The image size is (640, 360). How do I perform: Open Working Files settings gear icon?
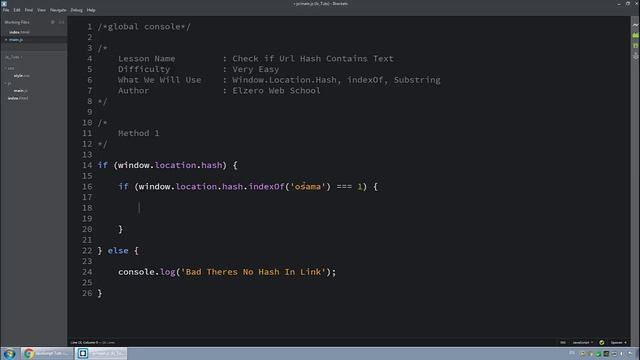pyautogui.click(x=53, y=22)
